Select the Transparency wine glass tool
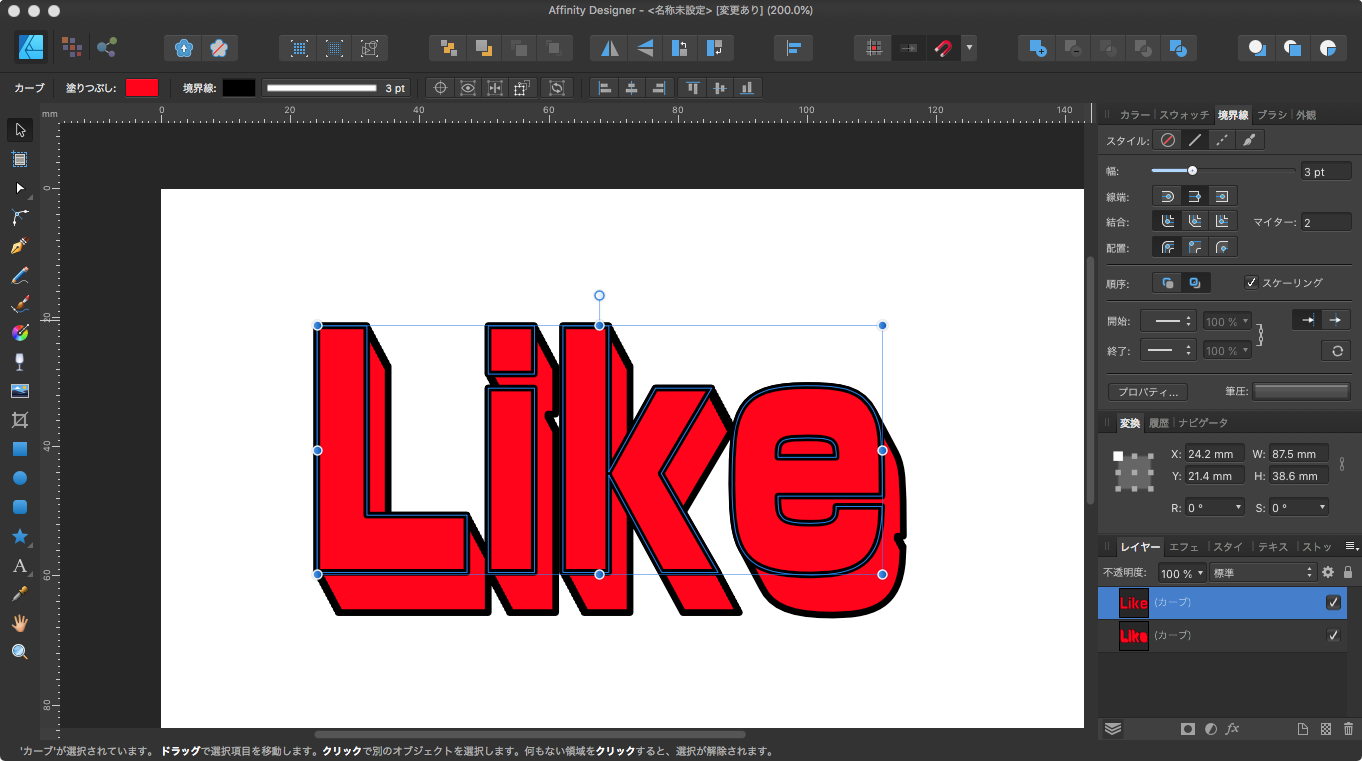This screenshot has height=761, width=1362. pyautogui.click(x=19, y=362)
